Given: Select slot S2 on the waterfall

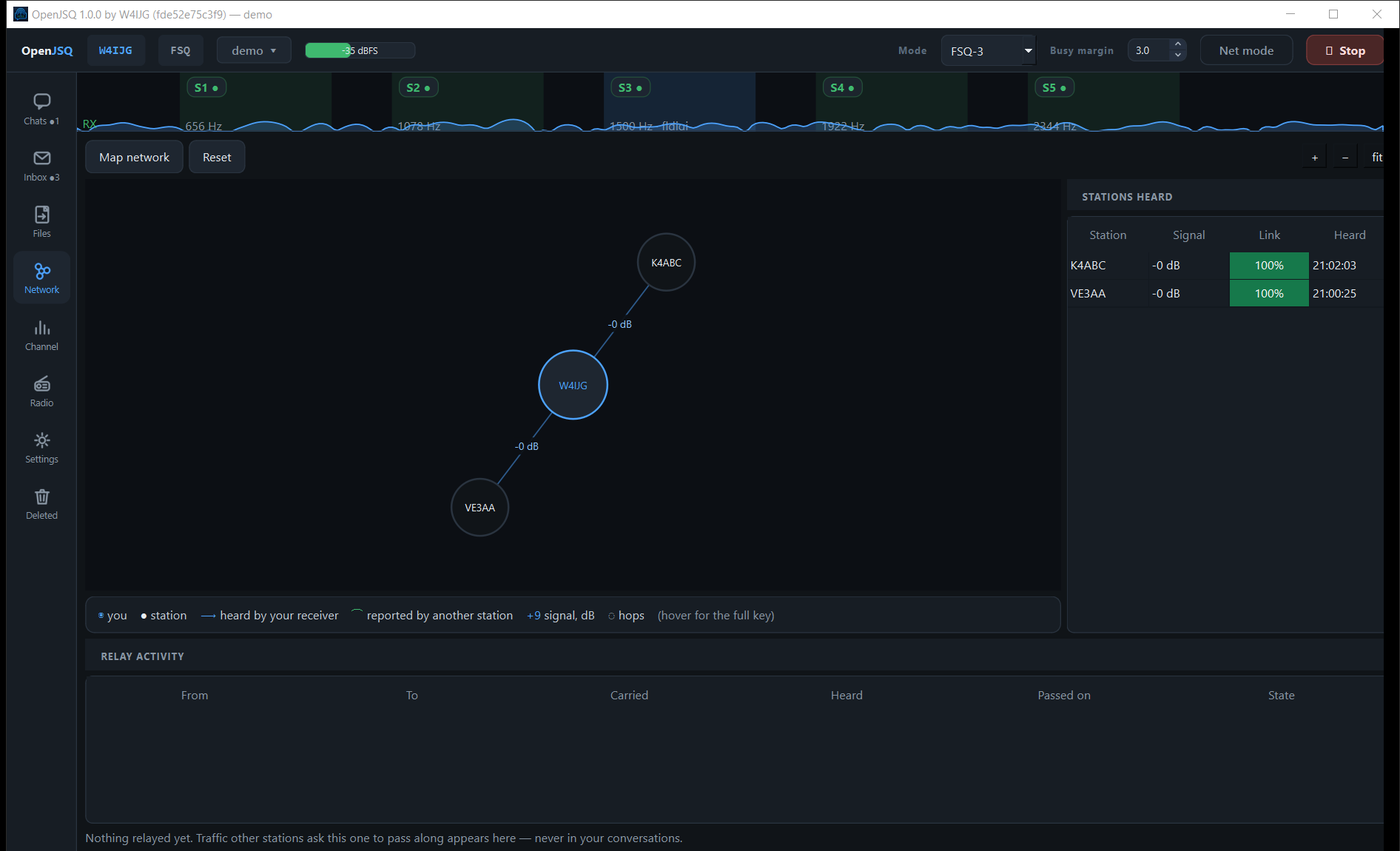Looking at the screenshot, I should point(419,88).
